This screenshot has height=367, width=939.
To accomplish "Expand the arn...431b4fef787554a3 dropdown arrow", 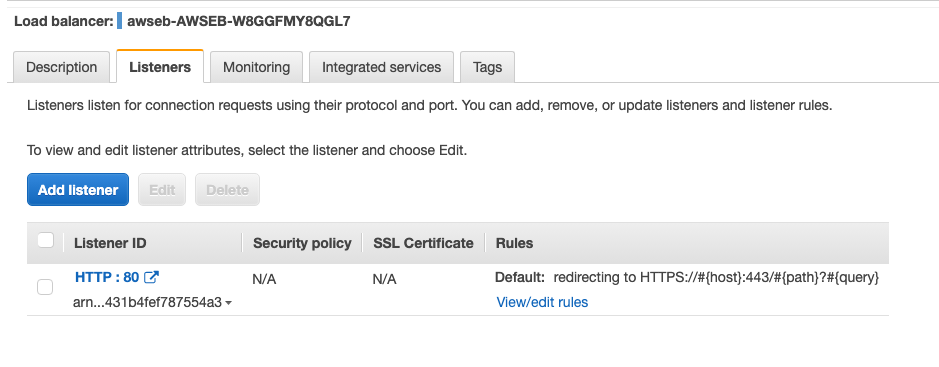I will tap(228, 304).
